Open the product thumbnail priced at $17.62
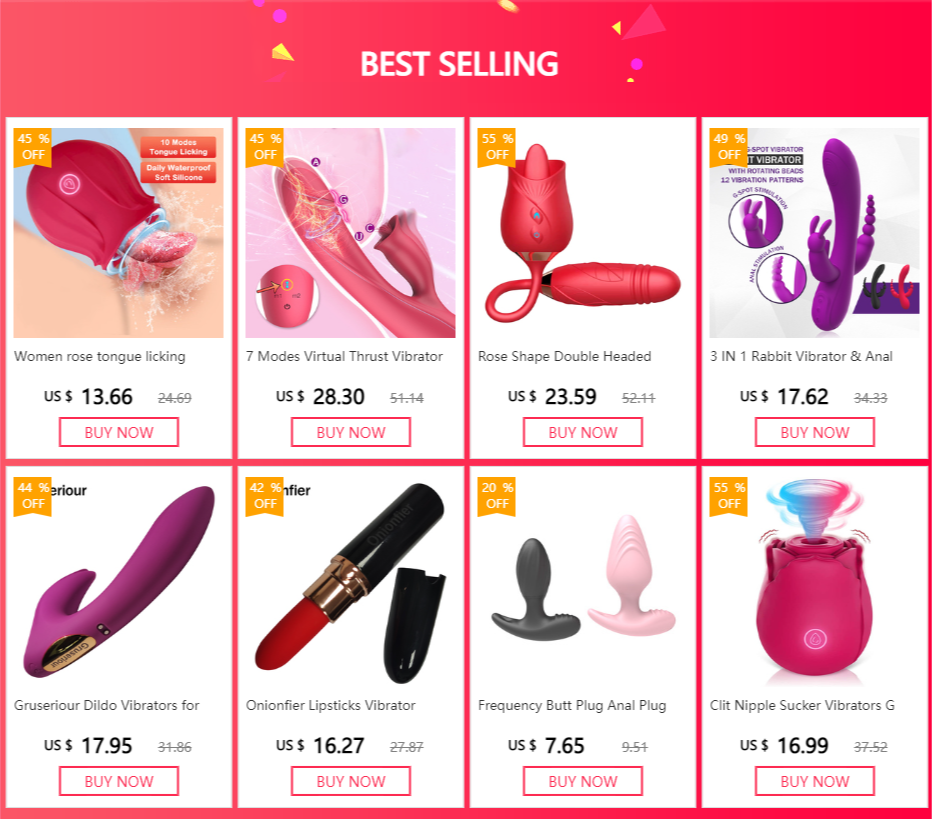 click(815, 233)
